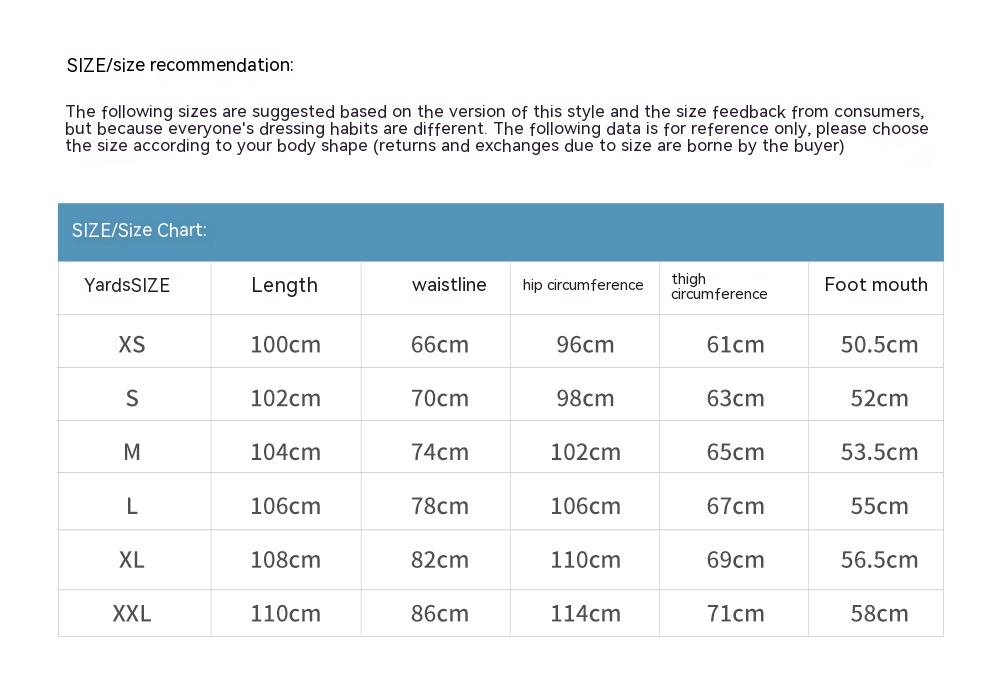Select the S size row label

[132, 398]
